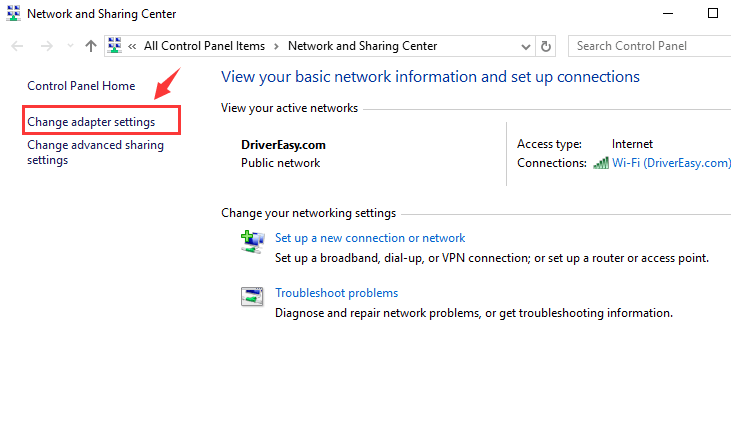Image resolution: width=731 pixels, height=429 pixels.
Task: Click the Back navigation arrow
Action: coord(17,46)
